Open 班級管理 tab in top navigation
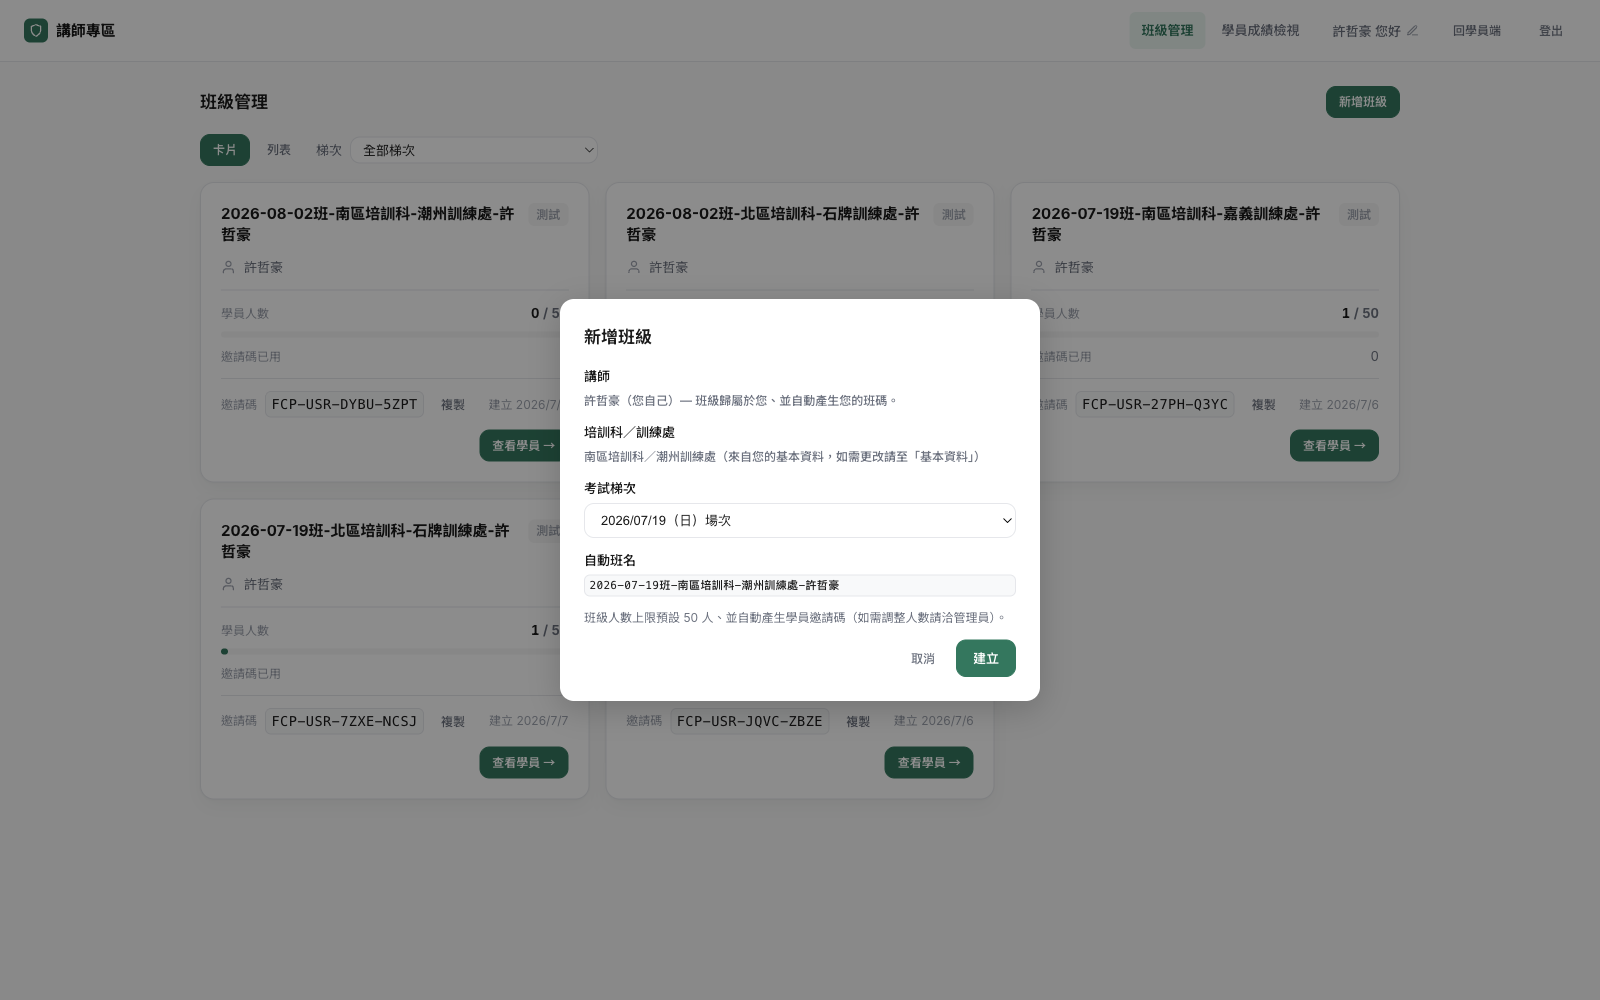1600x1000 pixels. pos(1167,31)
